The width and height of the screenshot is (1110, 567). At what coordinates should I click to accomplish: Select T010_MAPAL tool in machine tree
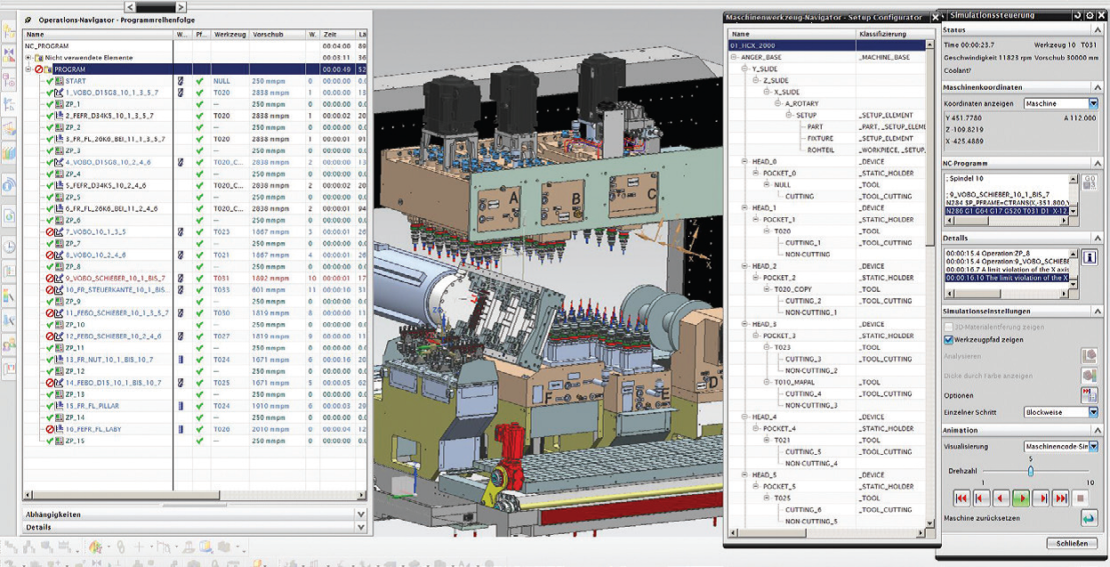(791, 382)
